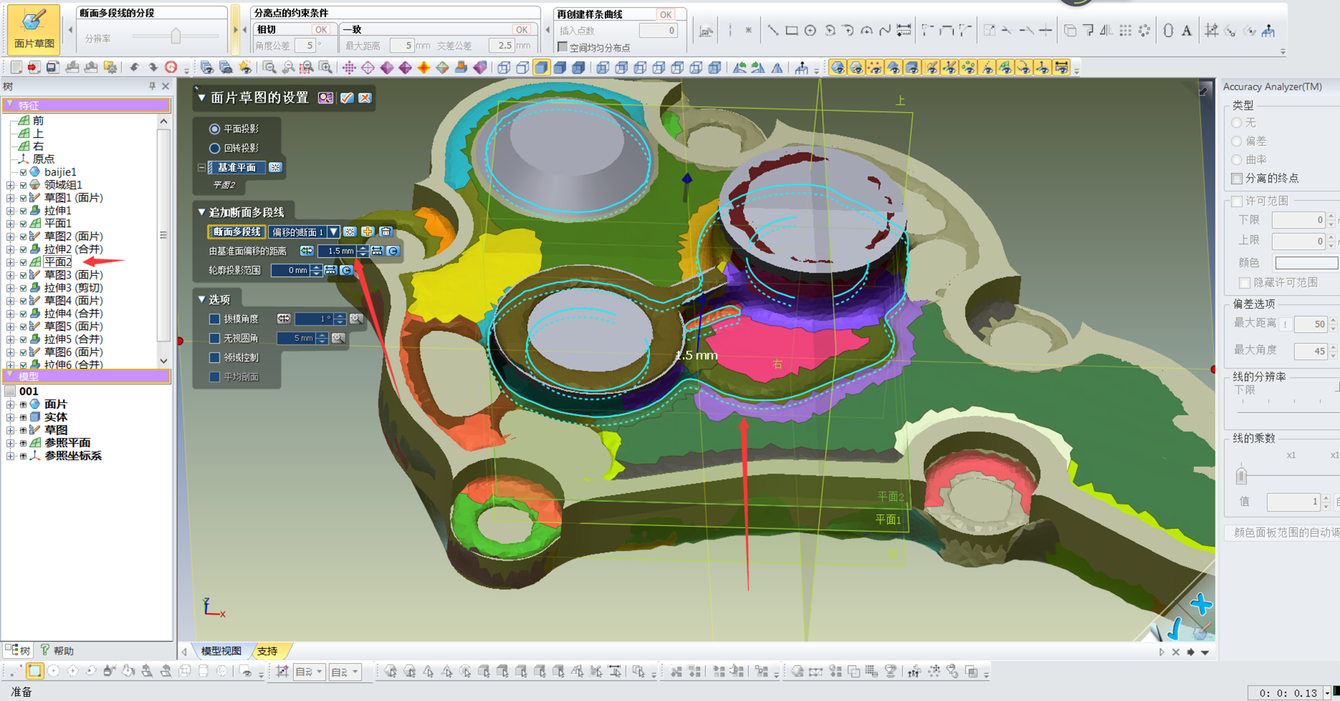Click the Undo arrow in toolbar
This screenshot has width=1340, height=701.
[x=134, y=68]
